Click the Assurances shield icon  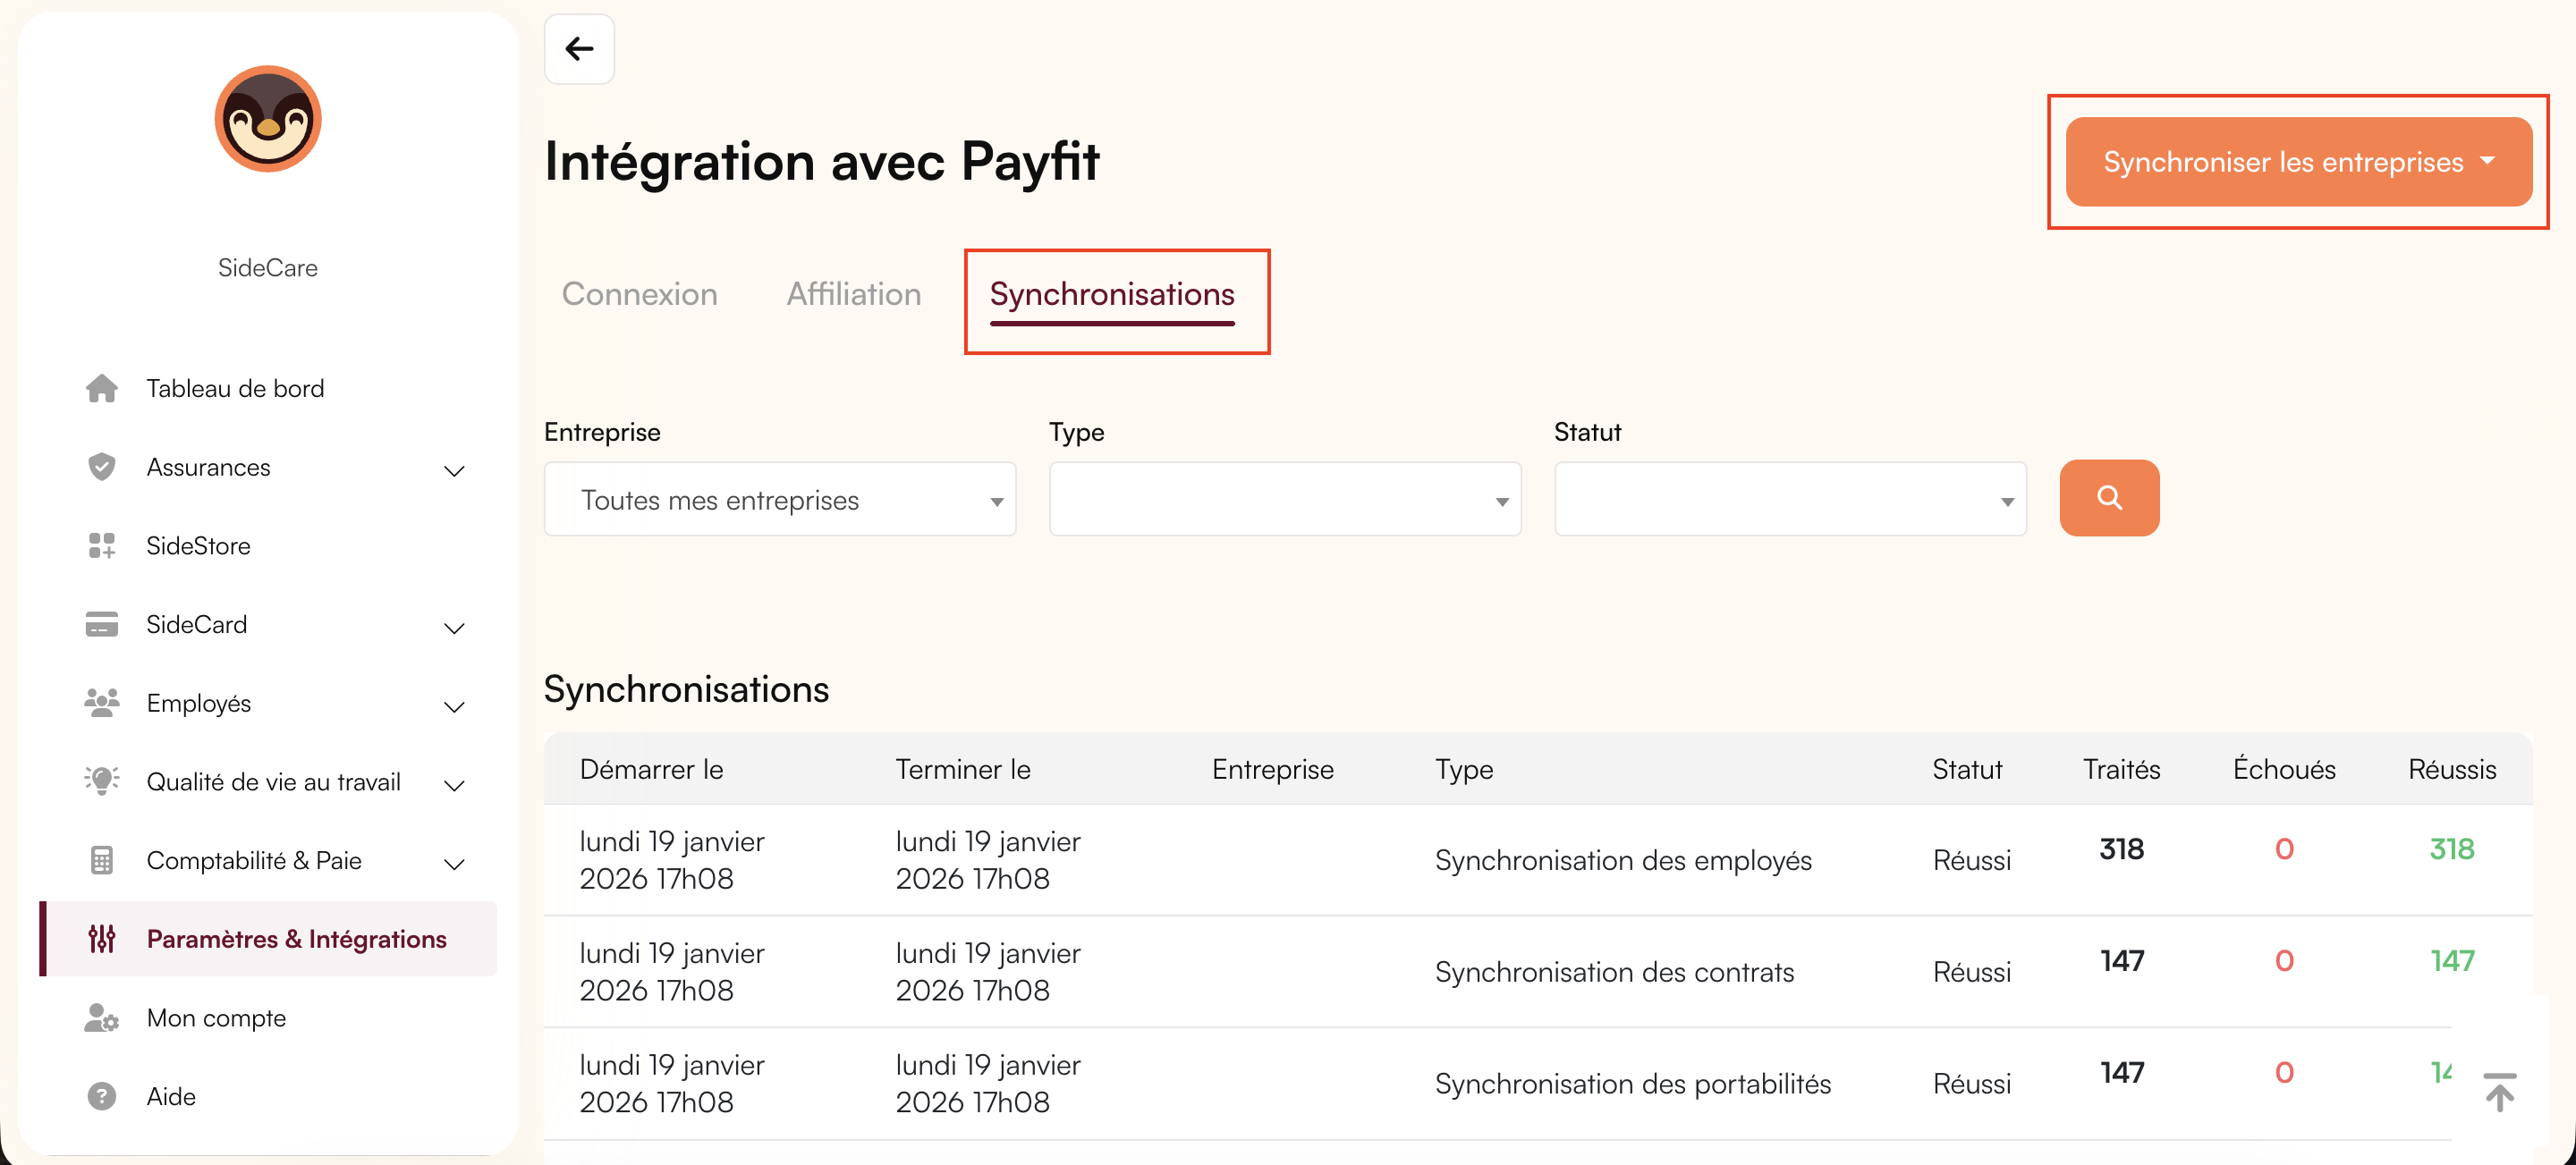coord(101,467)
